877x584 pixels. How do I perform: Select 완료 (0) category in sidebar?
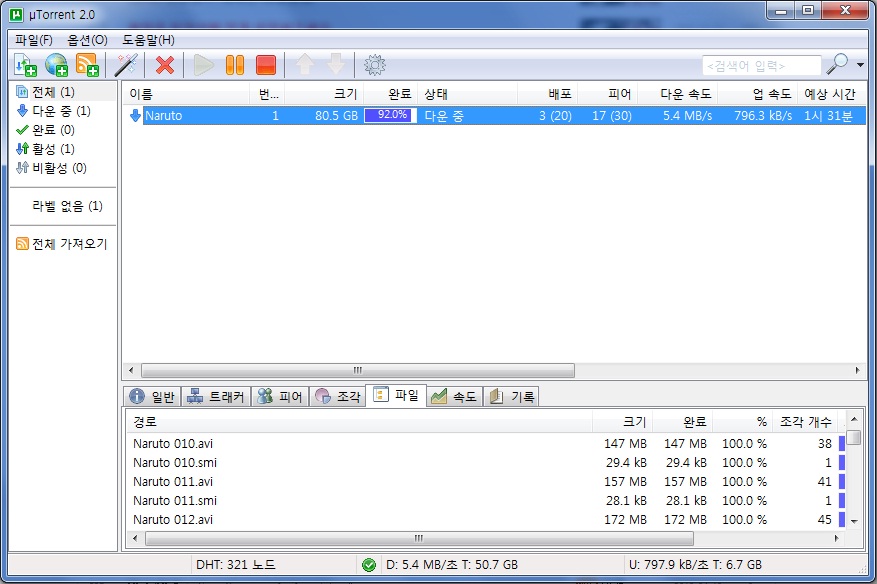pyautogui.click(x=45, y=130)
